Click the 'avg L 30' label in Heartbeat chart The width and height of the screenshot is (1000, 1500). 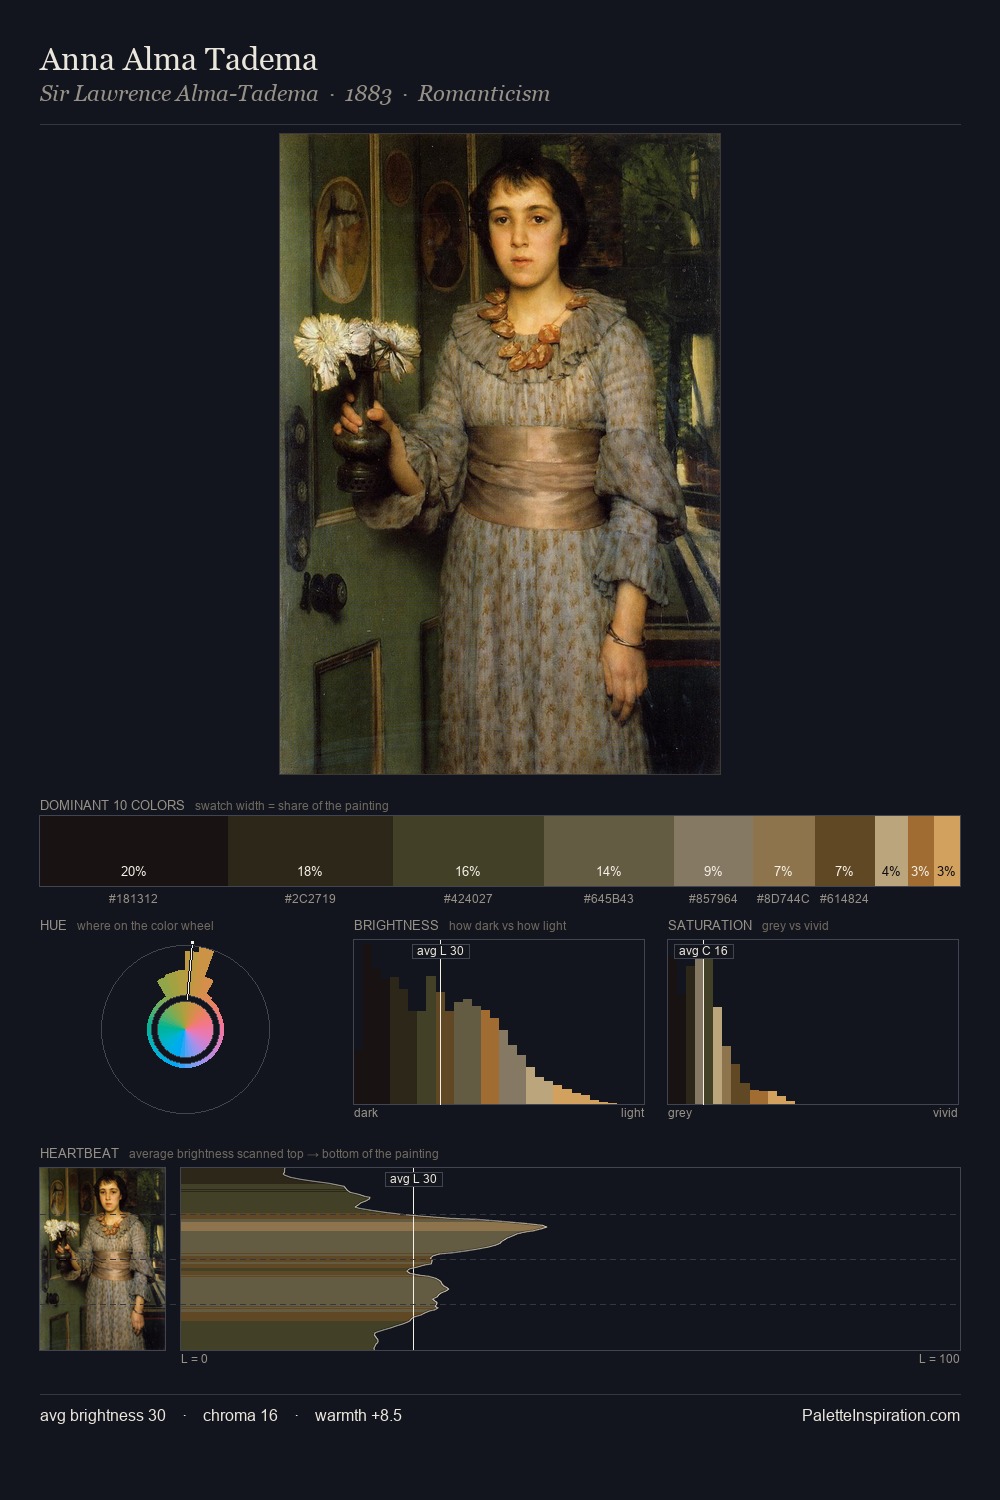click(x=413, y=1179)
